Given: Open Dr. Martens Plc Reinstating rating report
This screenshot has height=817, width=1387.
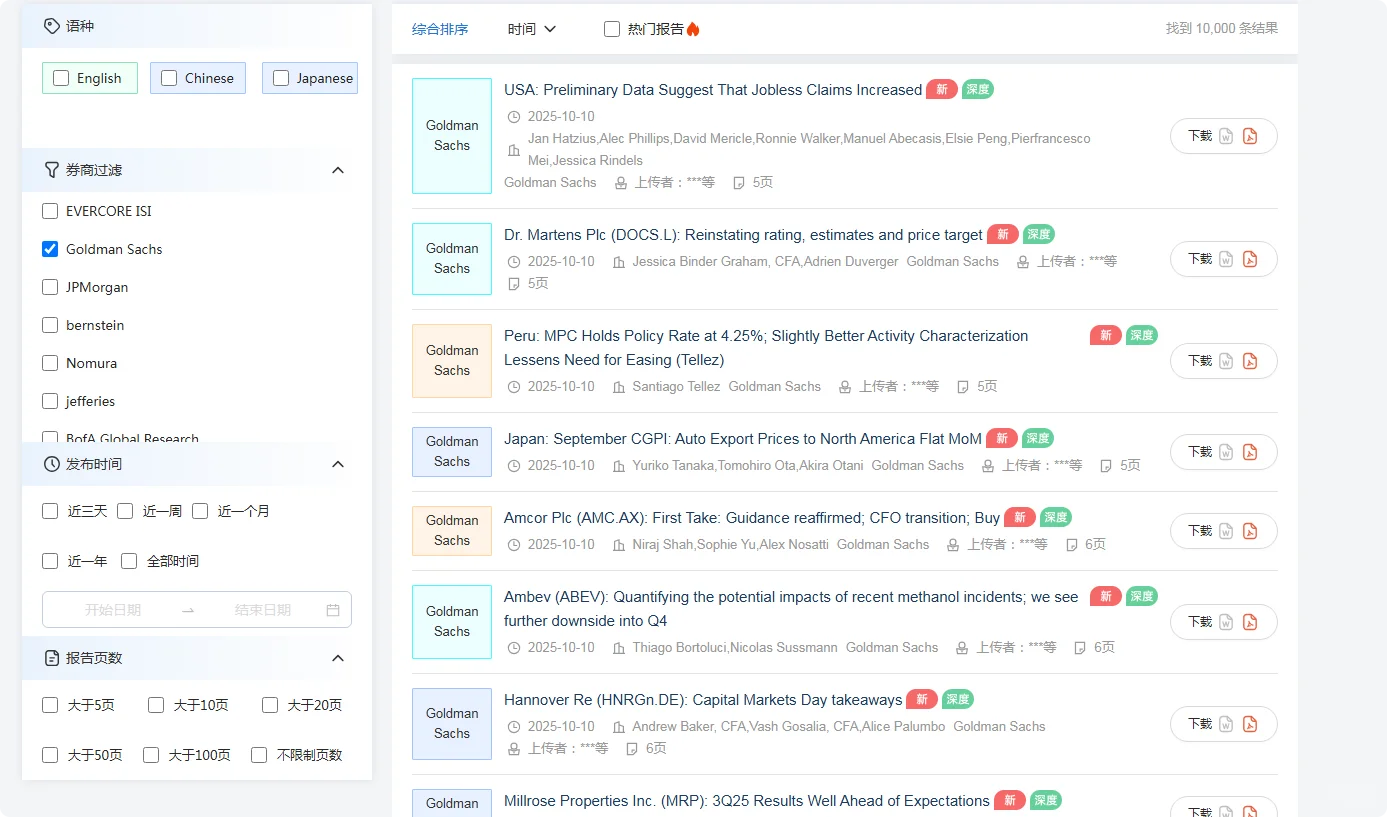Looking at the screenshot, I should [743, 235].
